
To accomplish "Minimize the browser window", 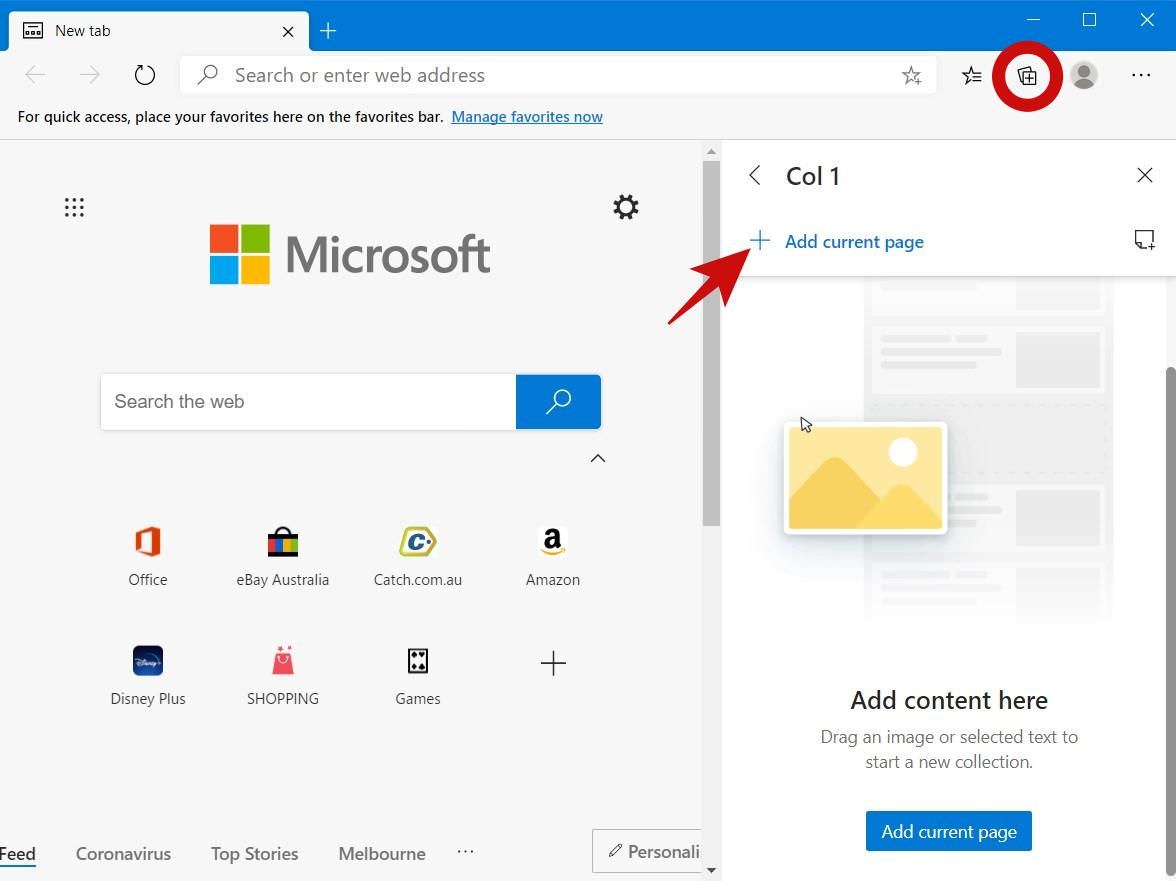I will click(x=1033, y=19).
